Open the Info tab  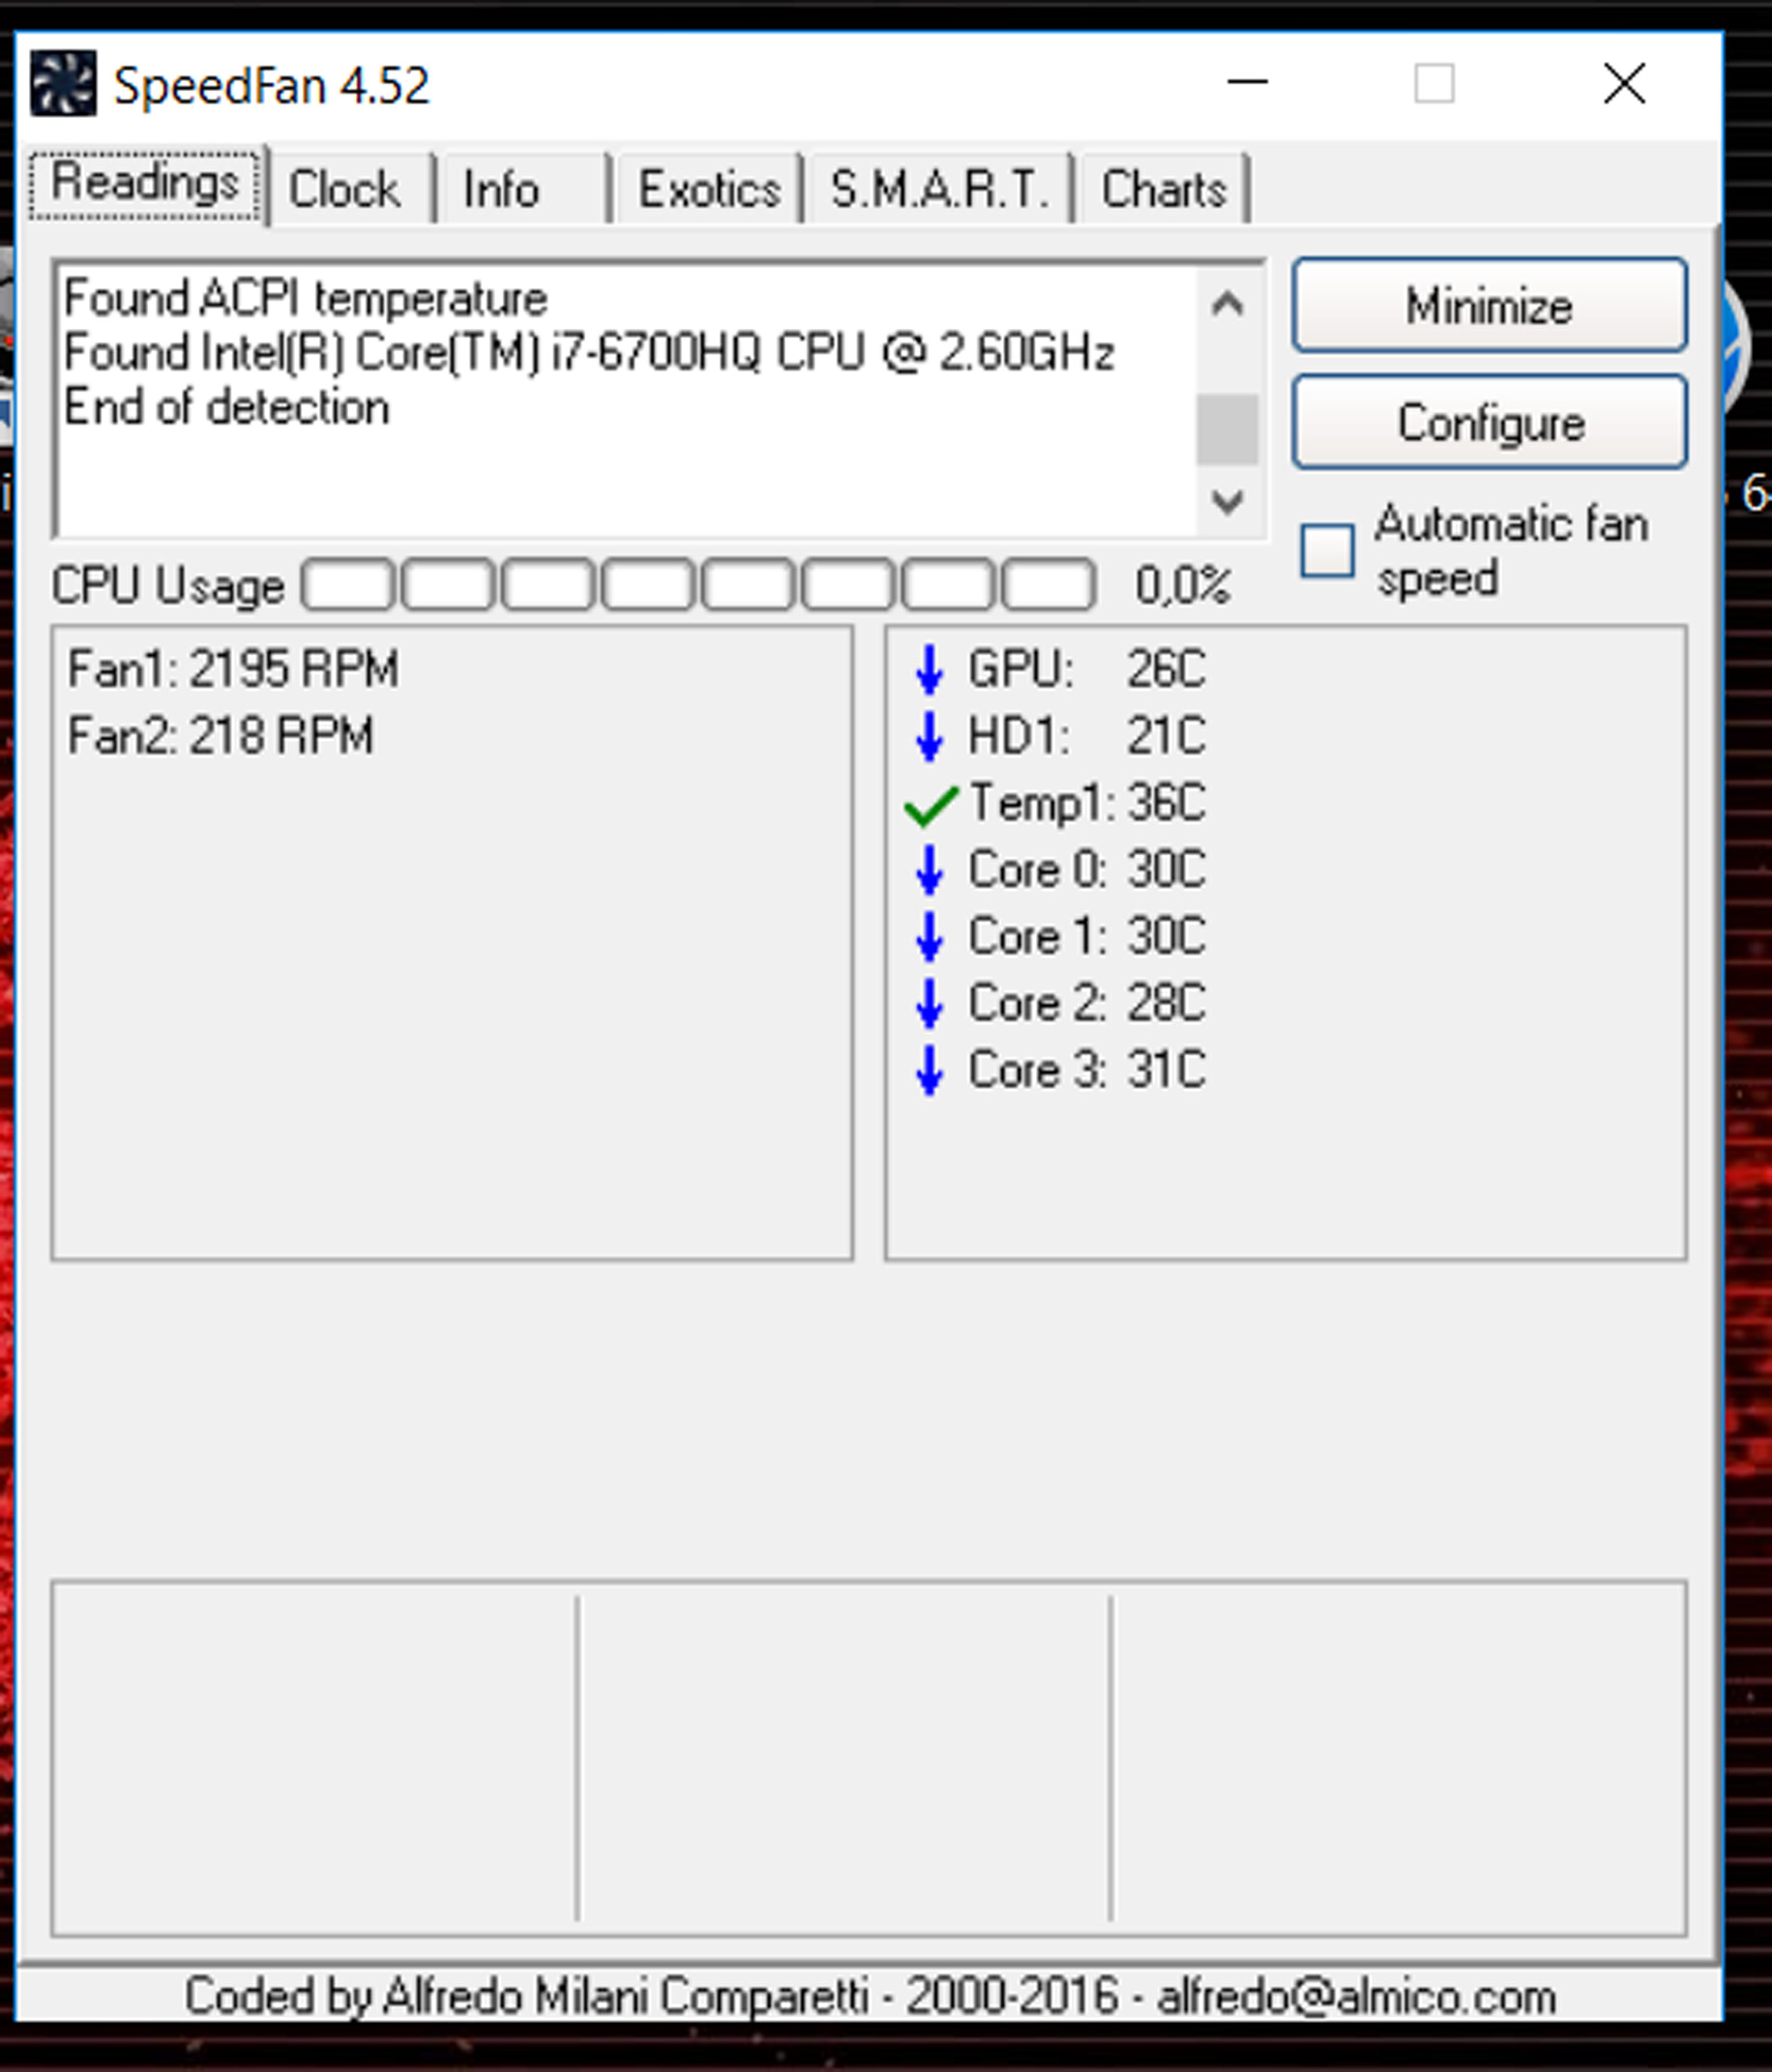pyautogui.click(x=524, y=189)
